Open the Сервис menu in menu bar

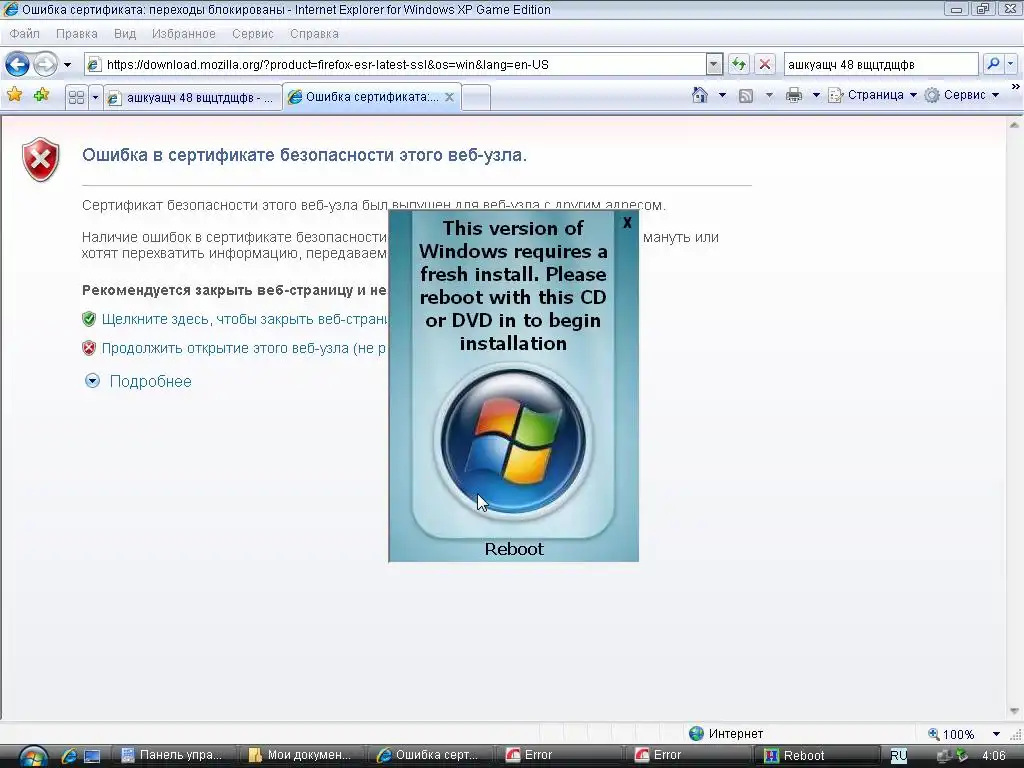(x=253, y=33)
